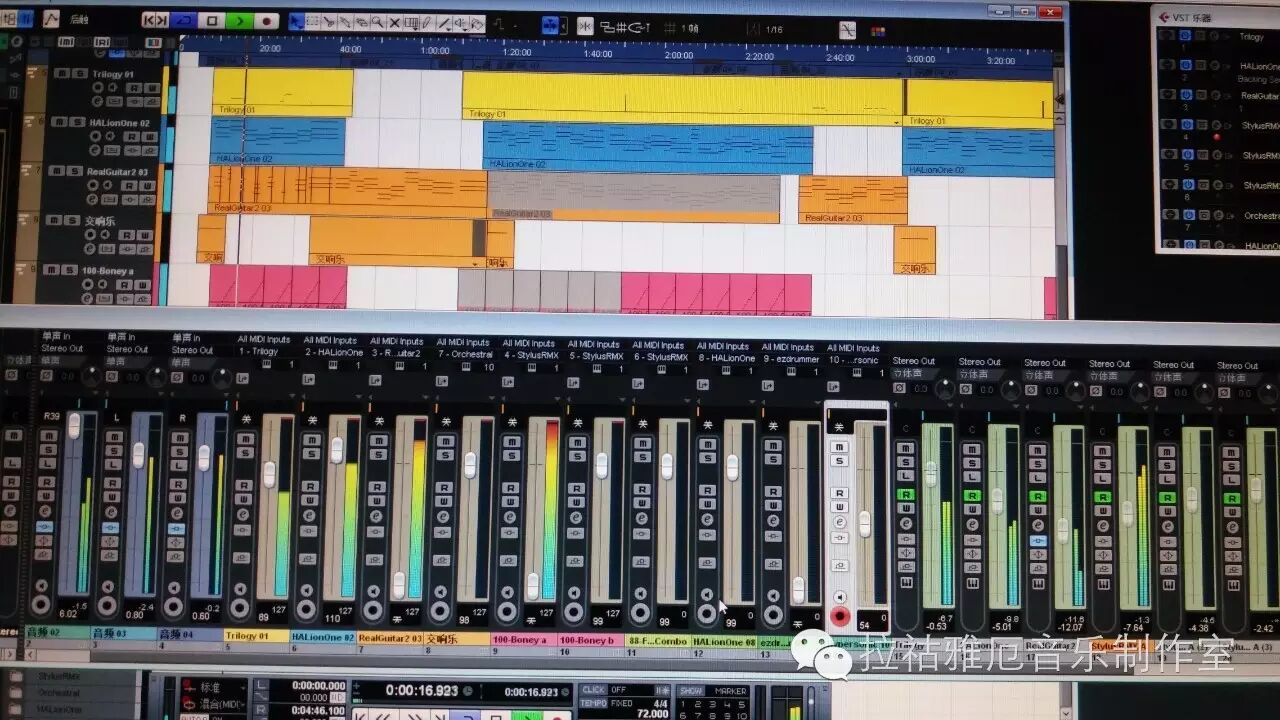Select the first yellow Trilogy 01 clip
Viewport: 1280px width, 720px height.
coord(283,92)
